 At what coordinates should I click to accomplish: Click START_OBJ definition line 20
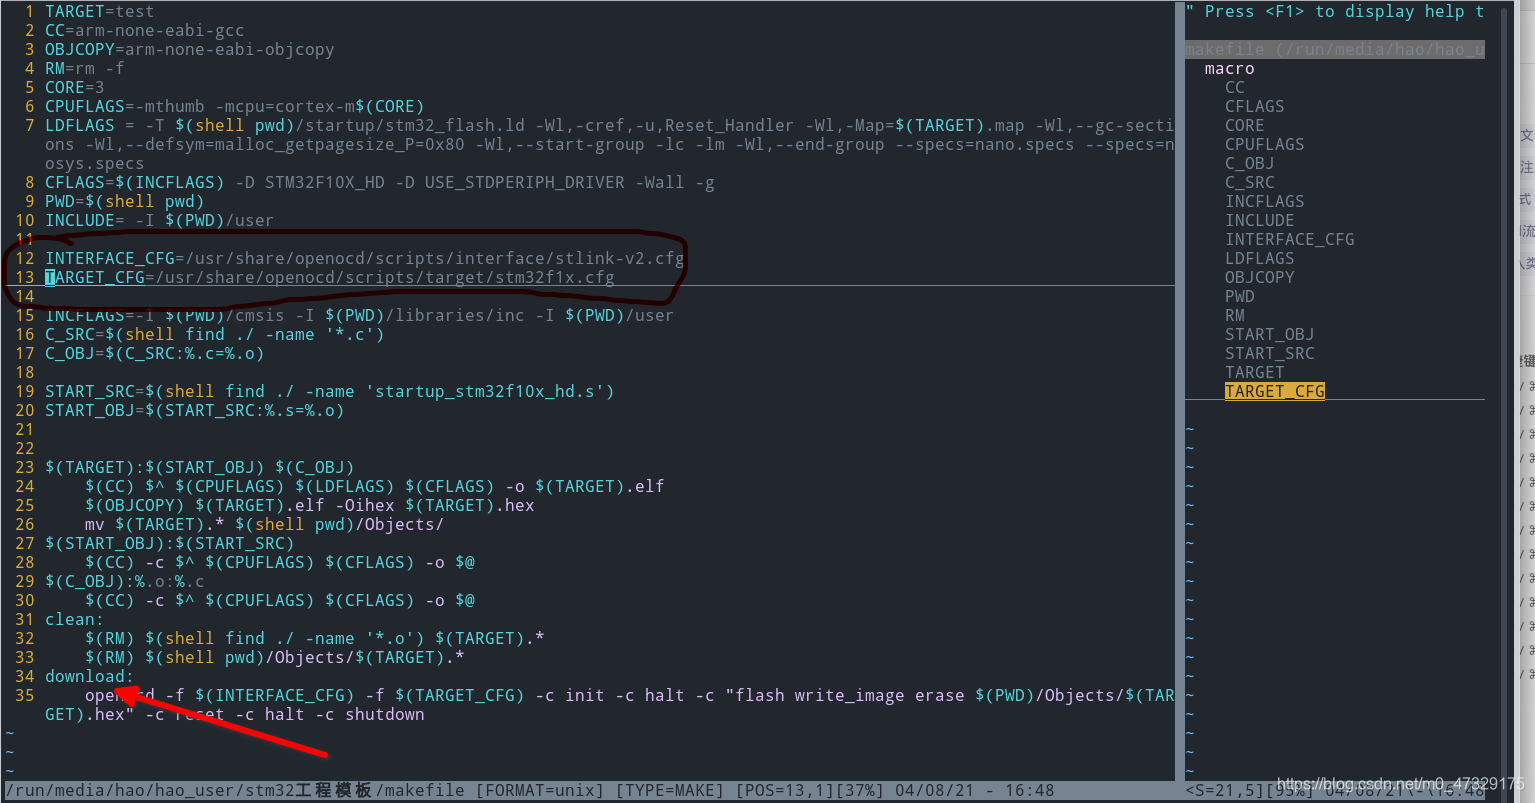tap(194, 410)
